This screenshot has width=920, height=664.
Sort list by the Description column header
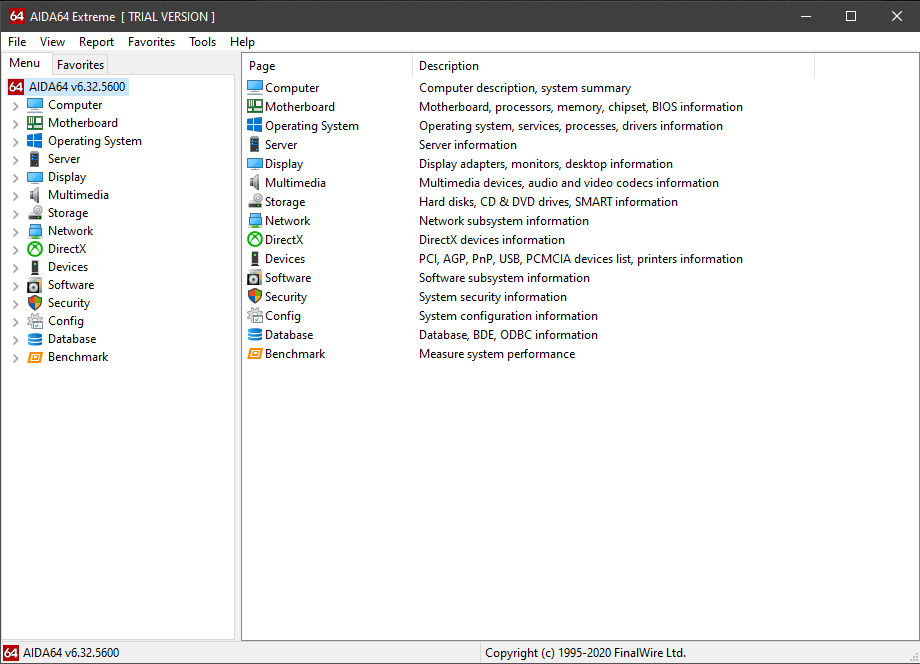(x=614, y=66)
